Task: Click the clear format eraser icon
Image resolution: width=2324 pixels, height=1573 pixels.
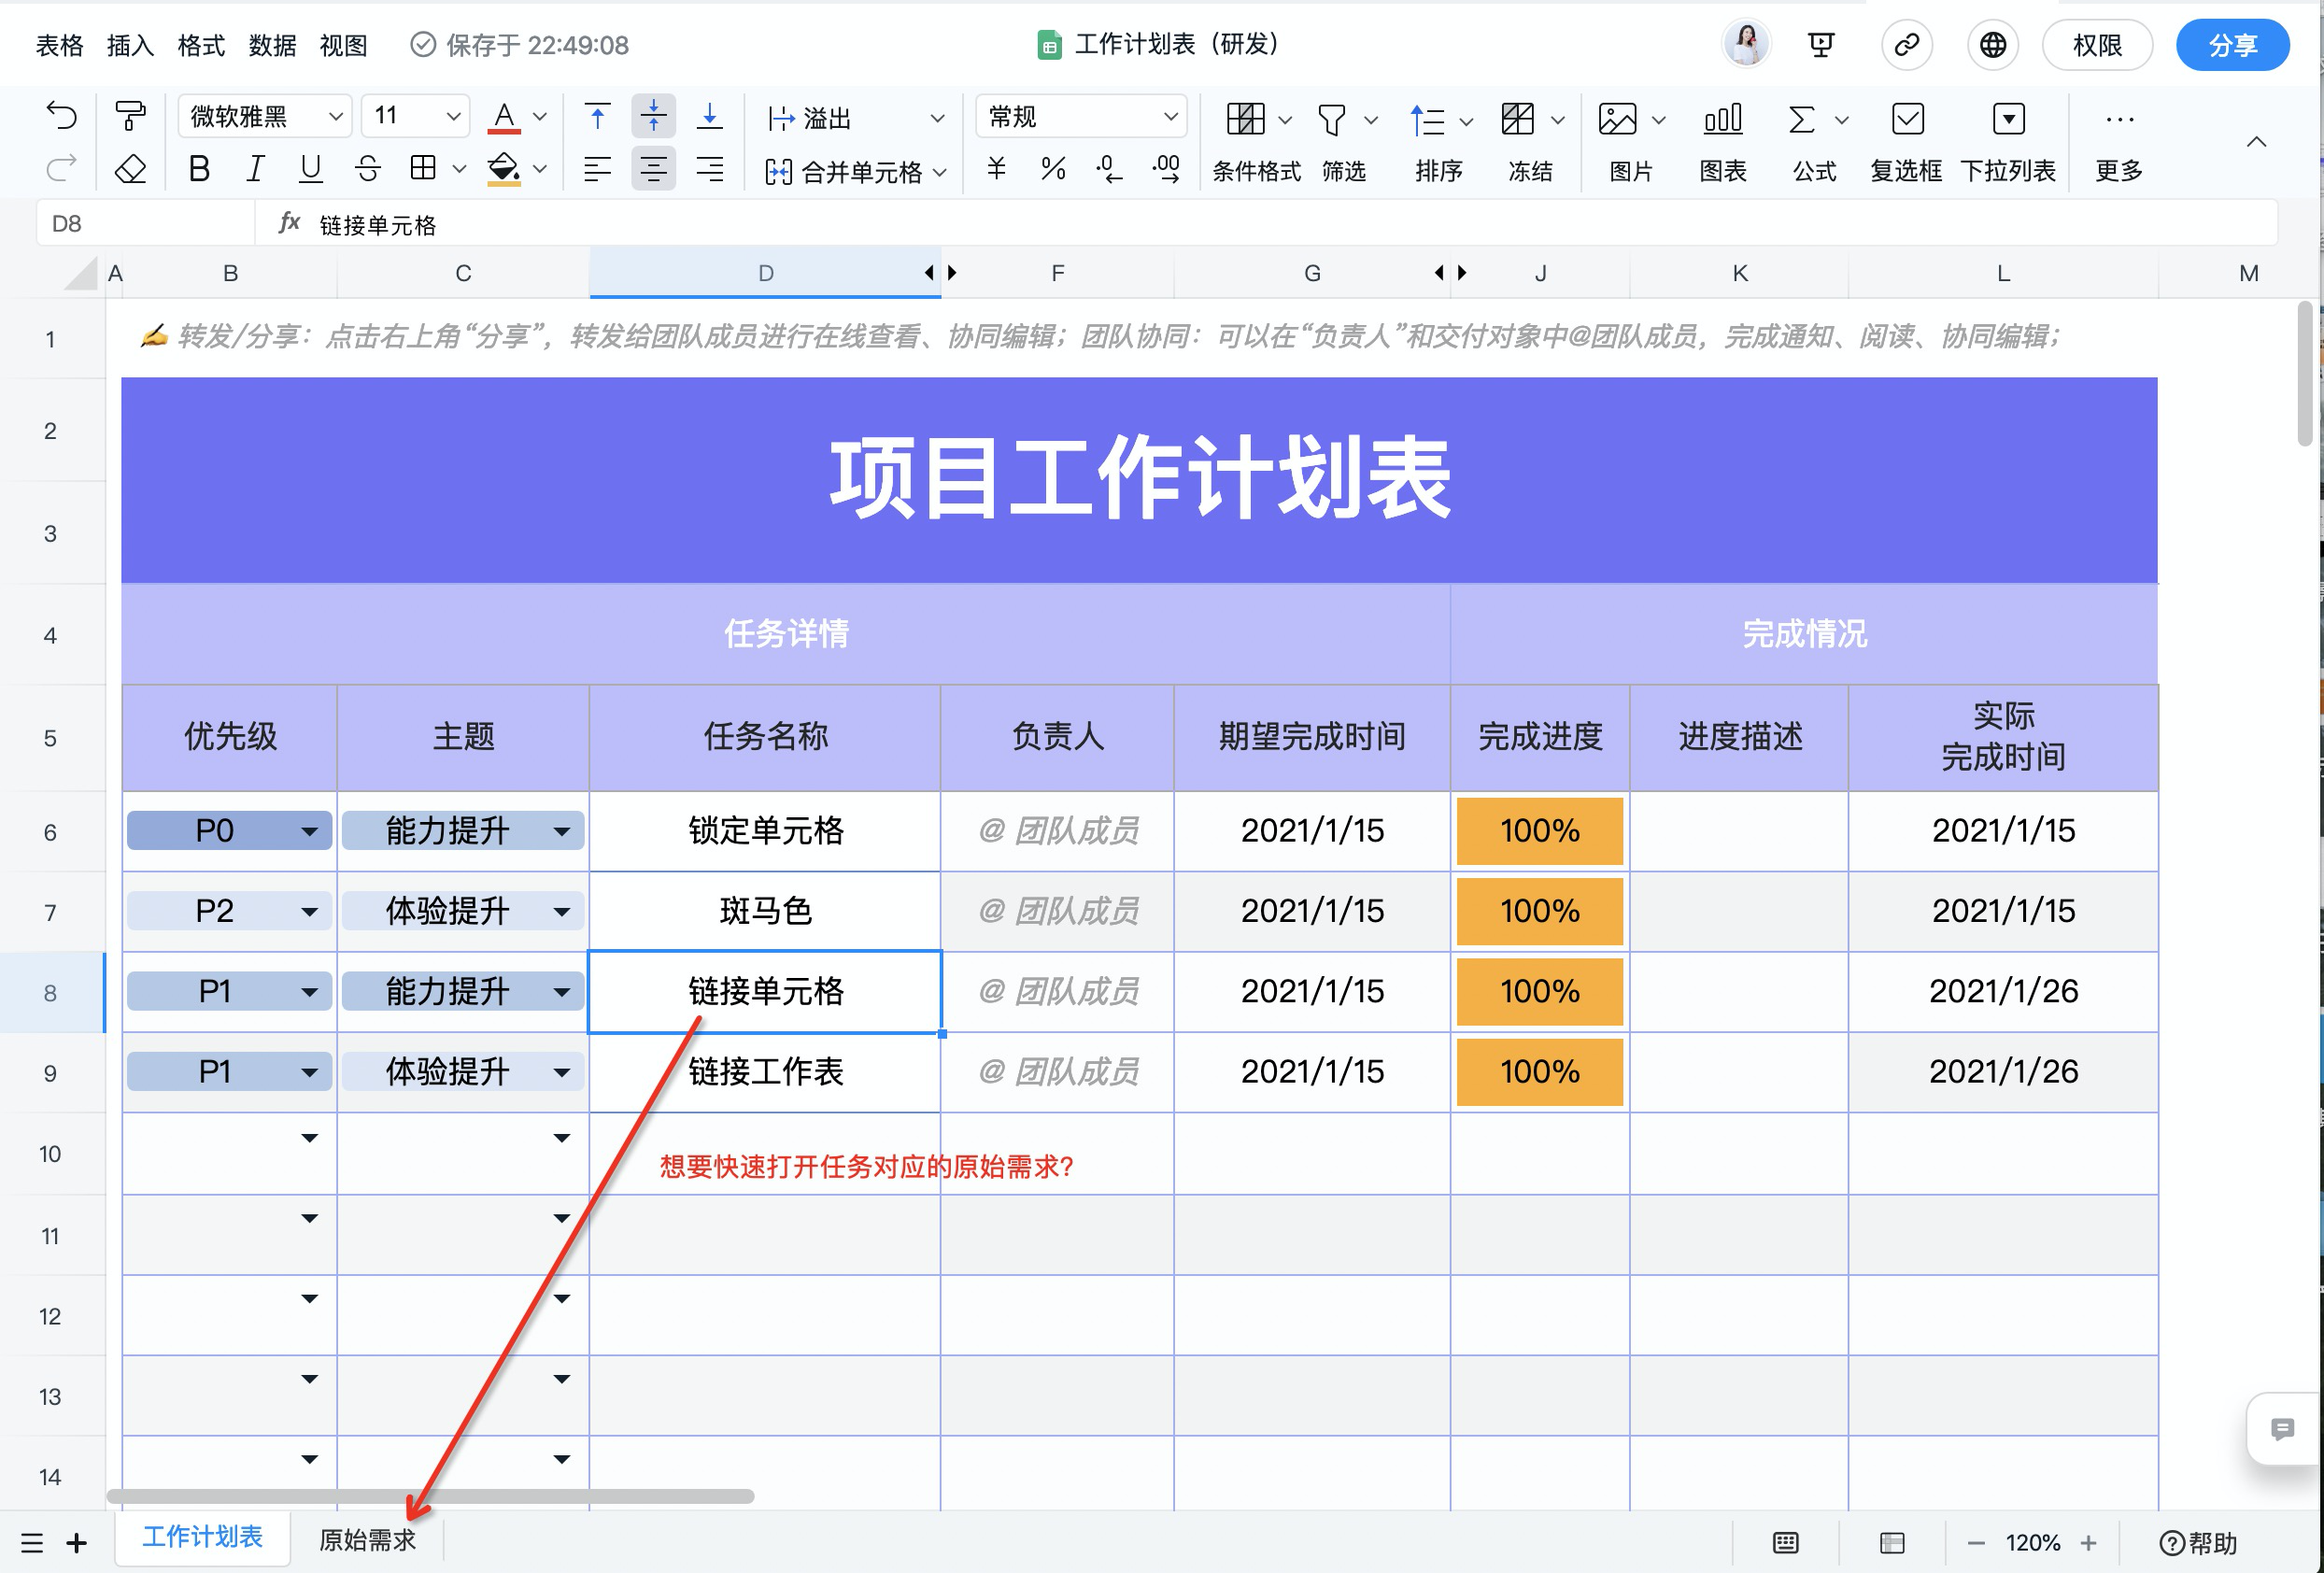Action: click(131, 169)
